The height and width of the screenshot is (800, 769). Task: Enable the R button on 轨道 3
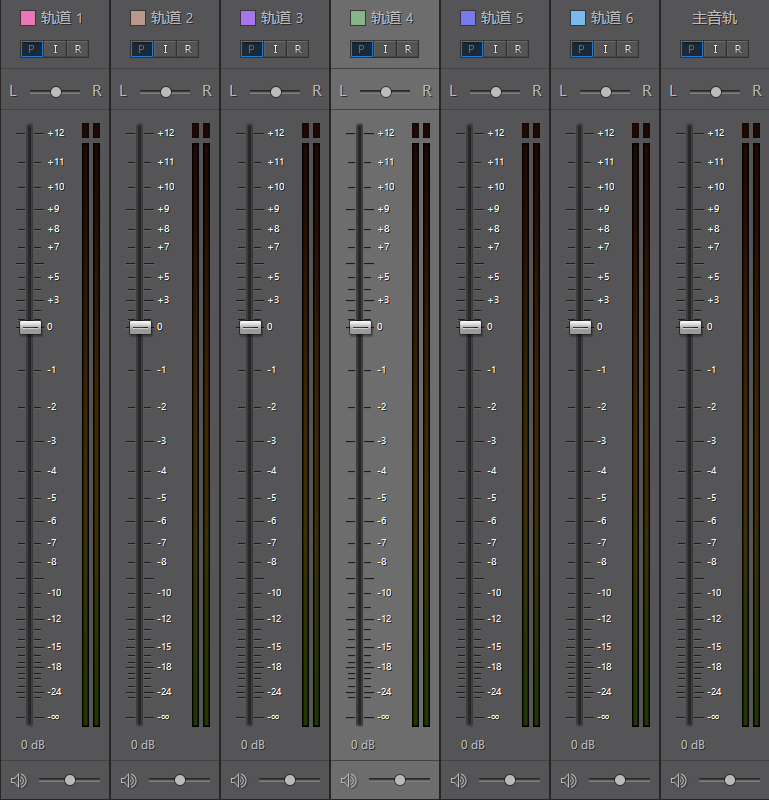297,48
